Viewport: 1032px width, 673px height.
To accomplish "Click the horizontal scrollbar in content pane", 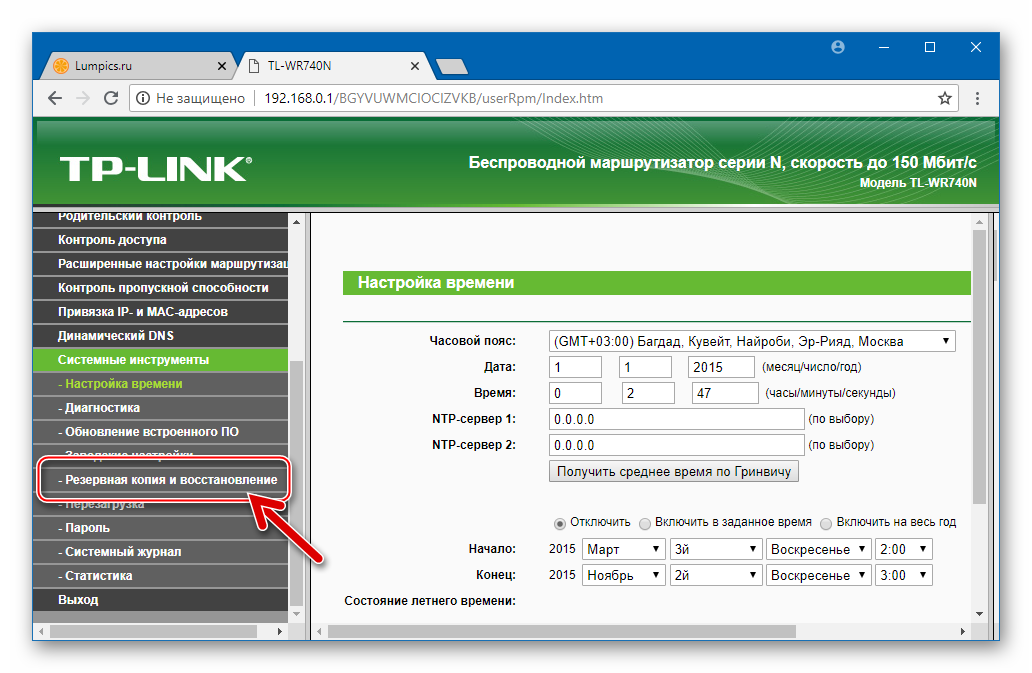I will (x=560, y=631).
